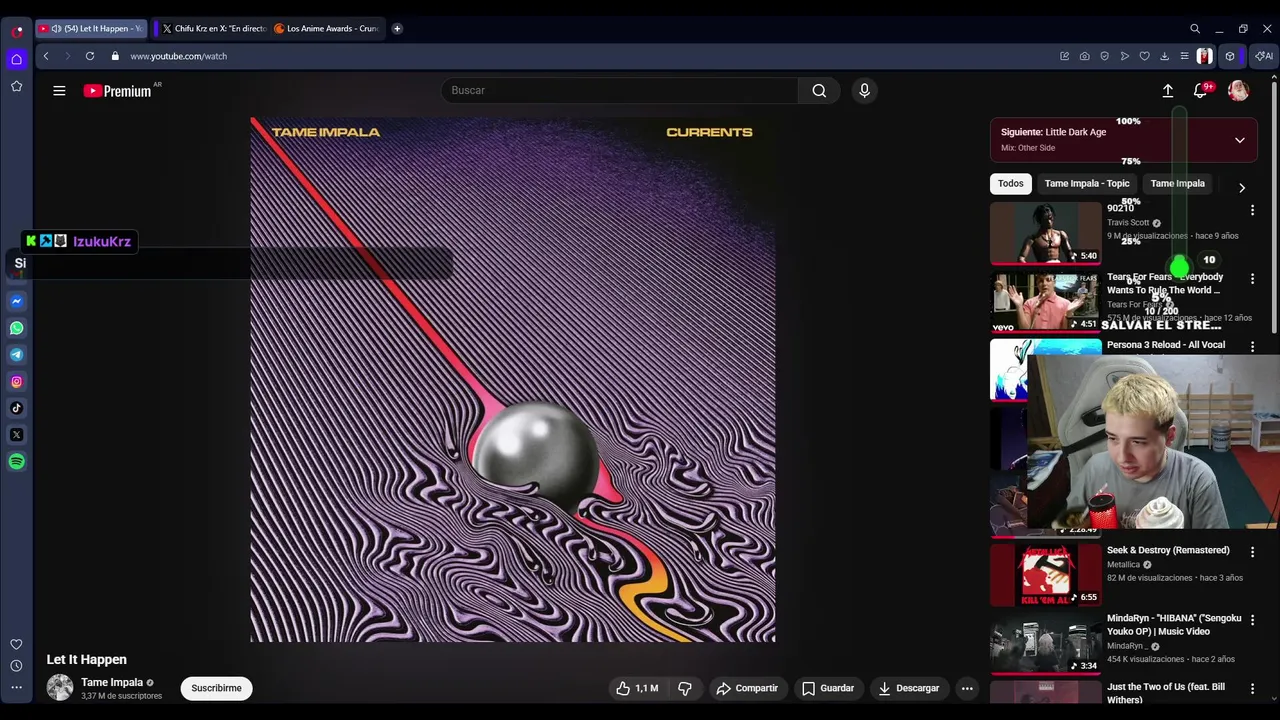Open Instagram from the browser sidebar
Screen dimensions: 1280x720
16,381
